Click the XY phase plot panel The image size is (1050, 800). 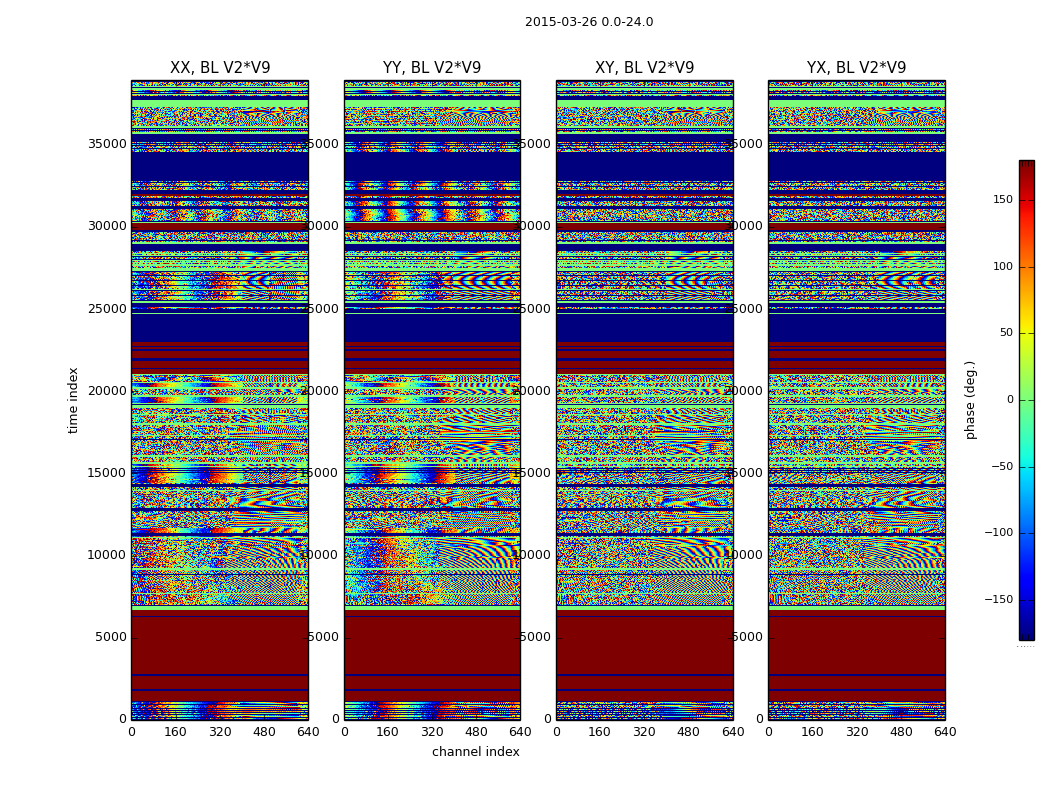point(644,400)
